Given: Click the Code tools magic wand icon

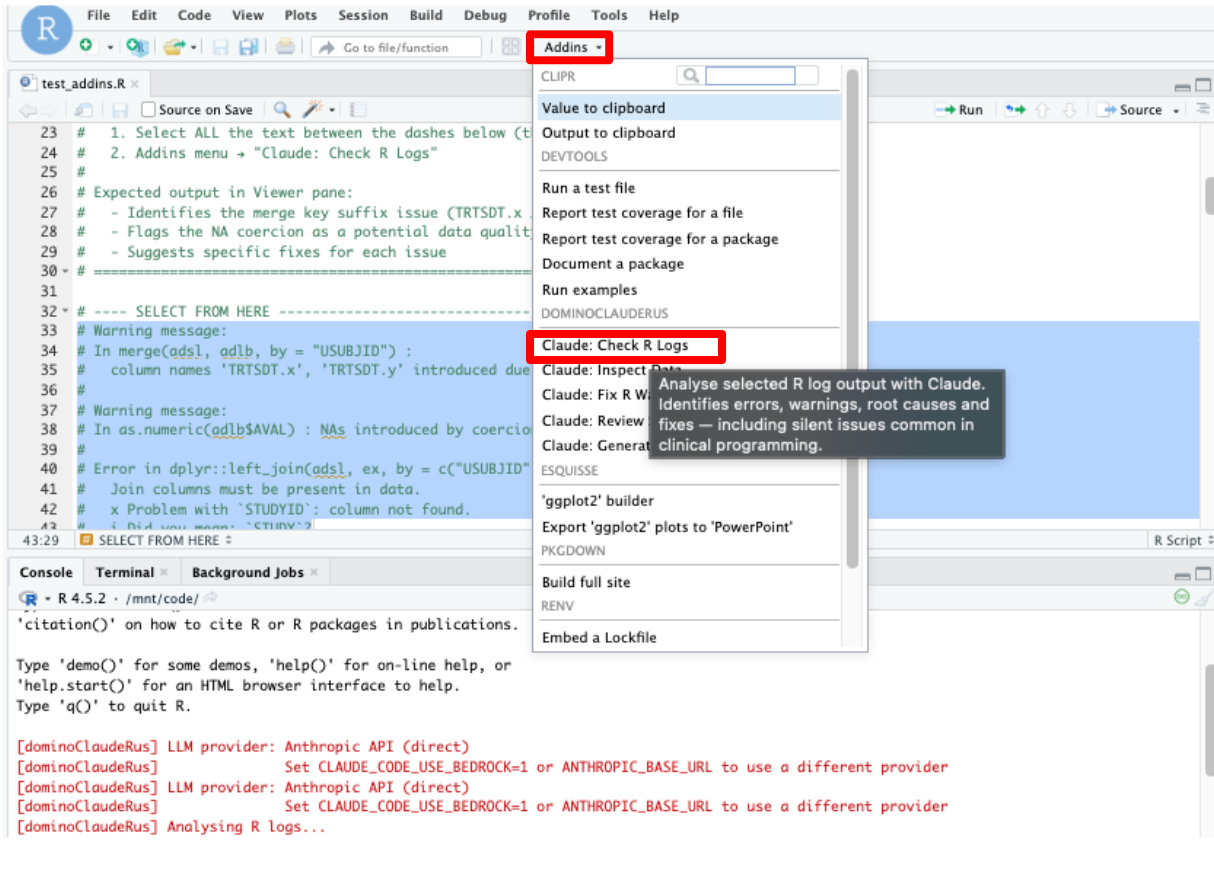Looking at the screenshot, I should pos(314,110).
